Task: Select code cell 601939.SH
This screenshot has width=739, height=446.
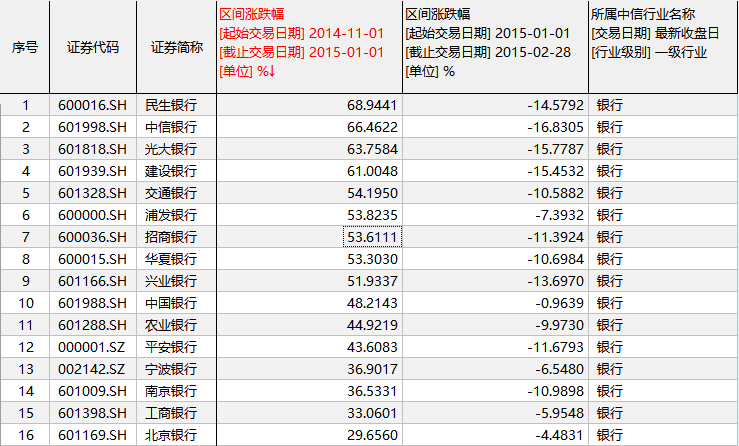Action: 93,171
